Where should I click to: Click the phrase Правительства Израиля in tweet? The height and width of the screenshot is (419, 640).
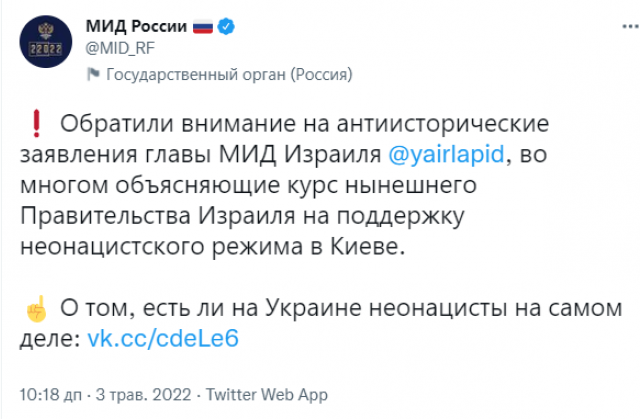pos(206,216)
